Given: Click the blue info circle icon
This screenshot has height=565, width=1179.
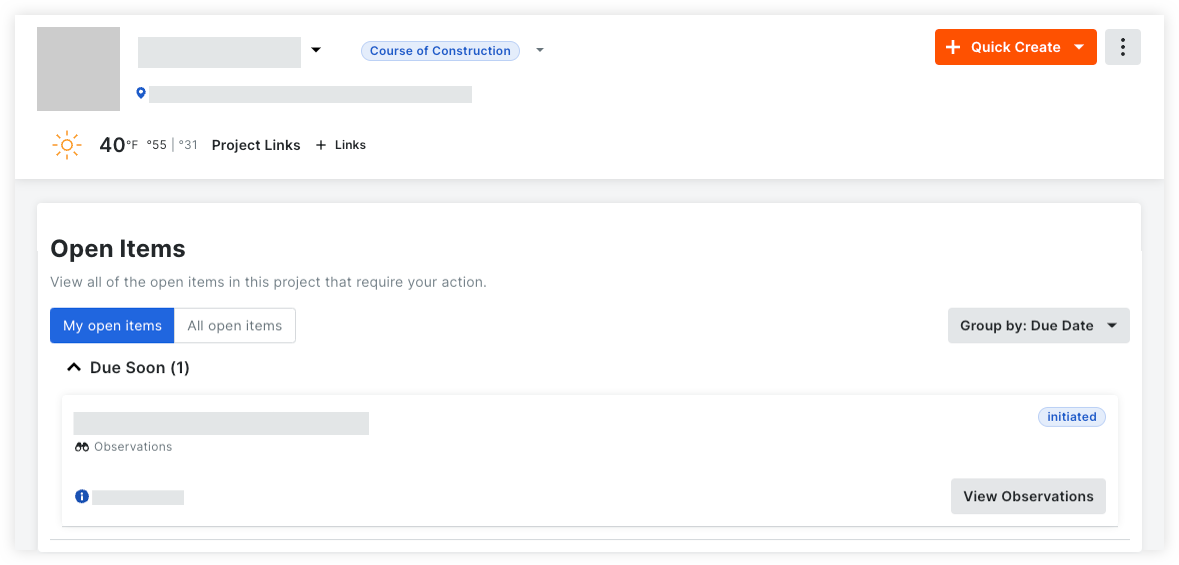Looking at the screenshot, I should tap(82, 497).
